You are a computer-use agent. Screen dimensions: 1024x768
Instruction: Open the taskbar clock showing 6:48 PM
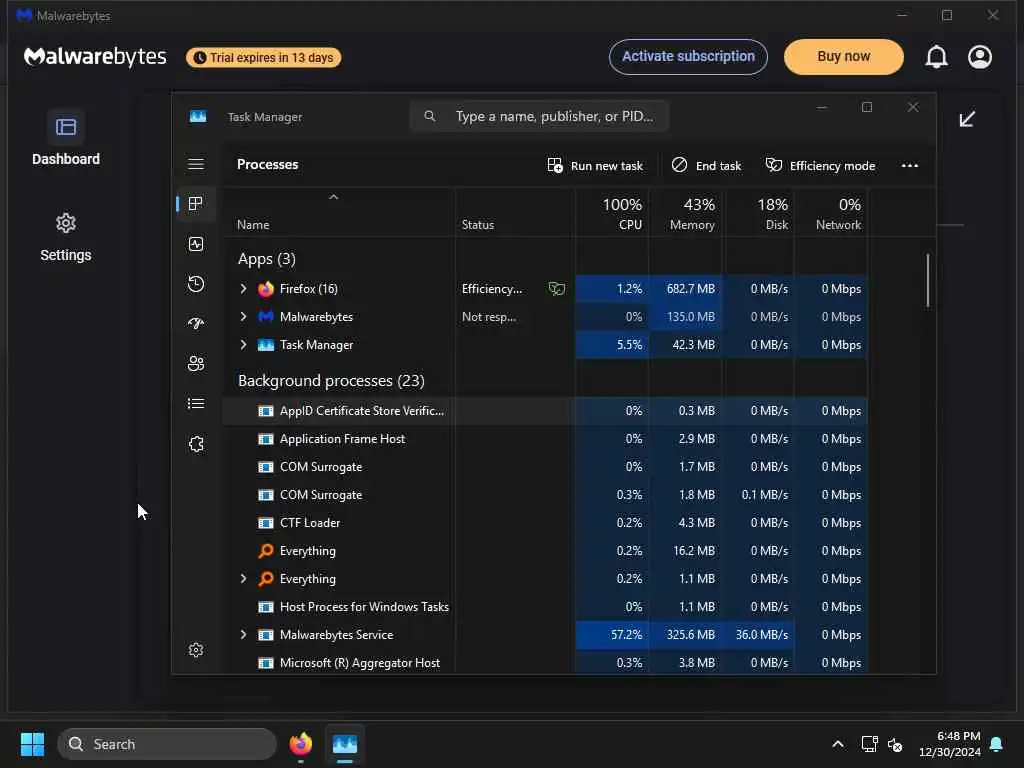click(x=950, y=744)
